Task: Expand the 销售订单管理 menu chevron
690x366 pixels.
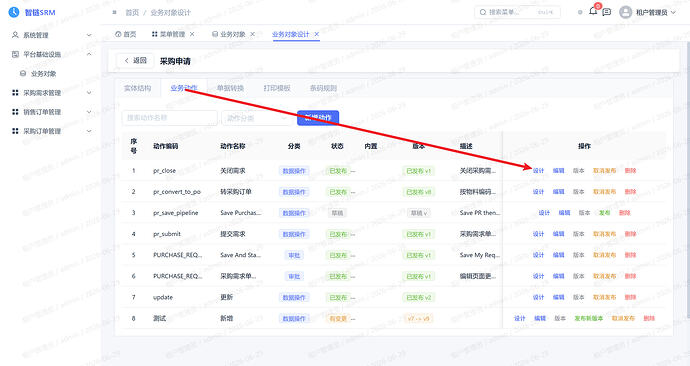Action: coord(89,112)
